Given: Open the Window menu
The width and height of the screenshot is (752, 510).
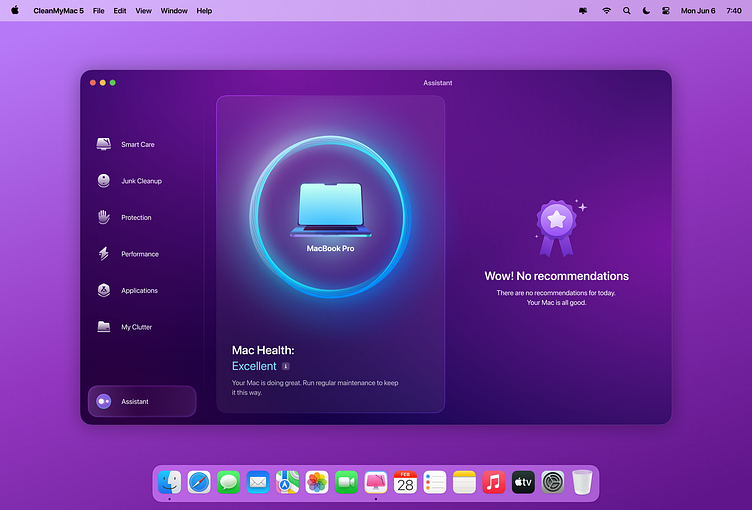Looking at the screenshot, I should click(174, 10).
